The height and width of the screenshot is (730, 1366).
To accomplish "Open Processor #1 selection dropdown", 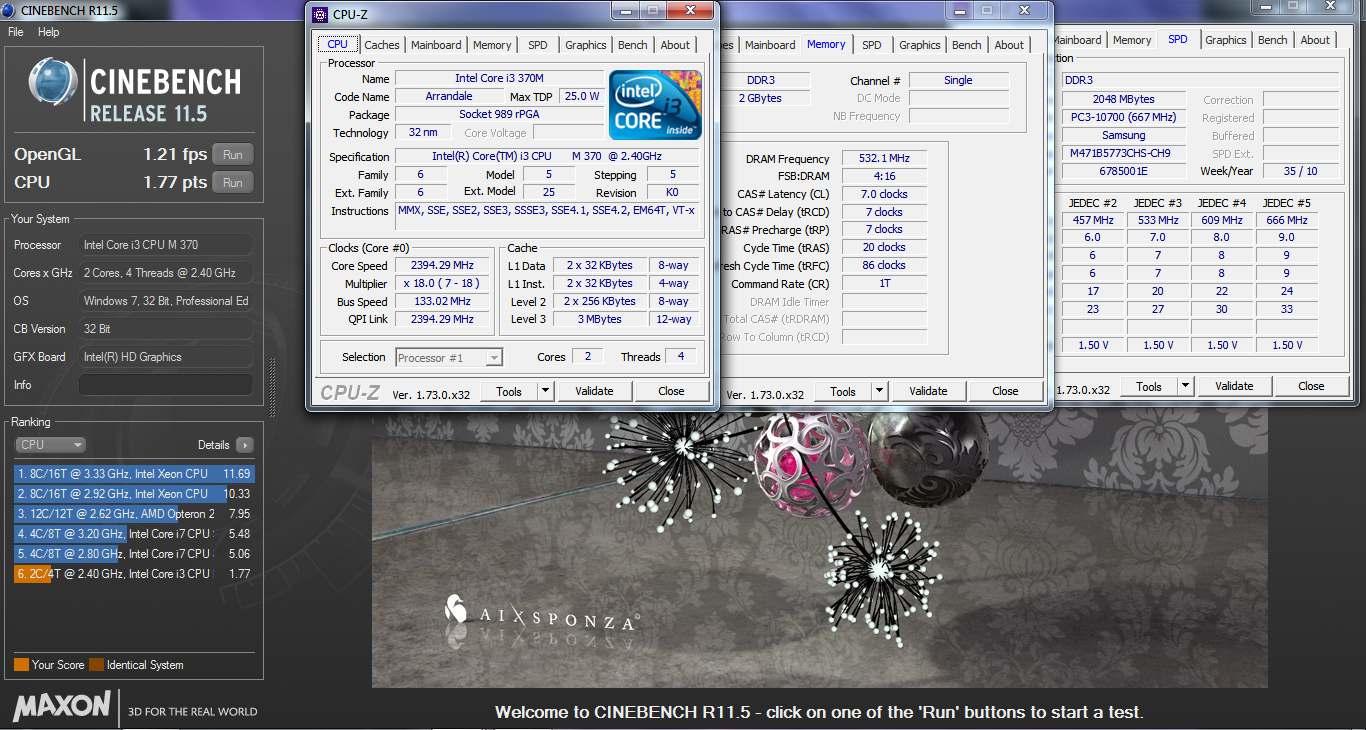I will [449, 357].
